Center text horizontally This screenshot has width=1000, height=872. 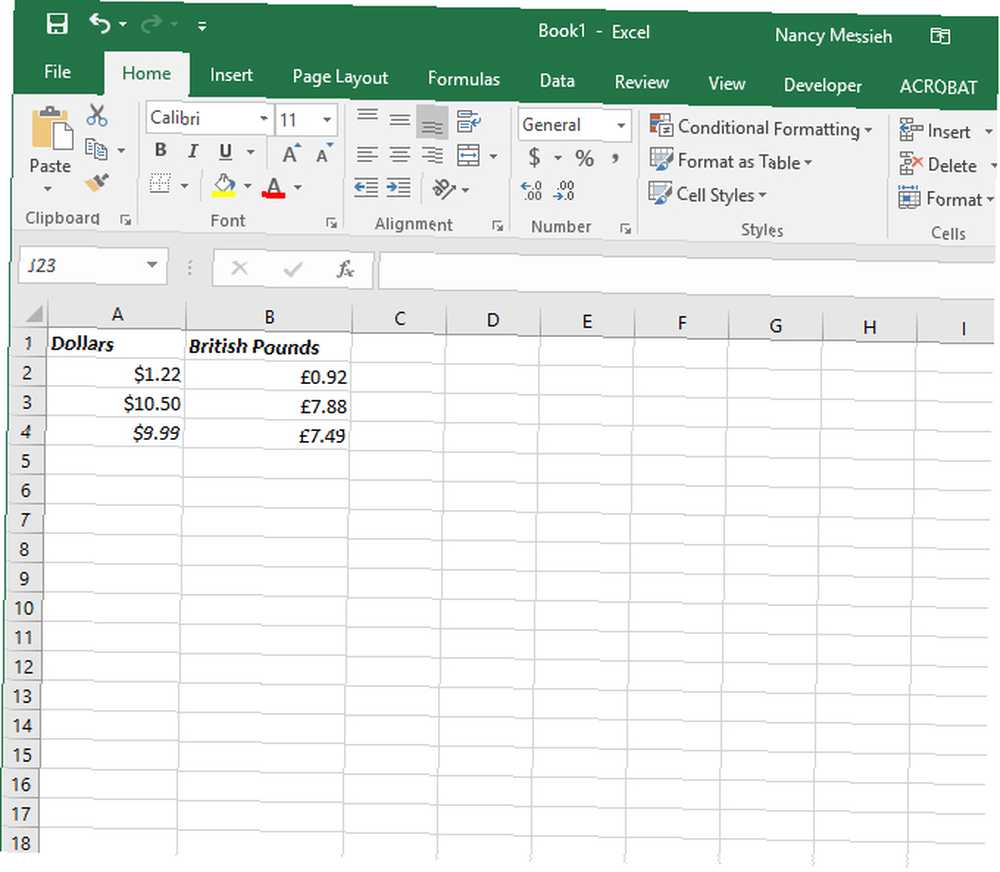point(400,154)
